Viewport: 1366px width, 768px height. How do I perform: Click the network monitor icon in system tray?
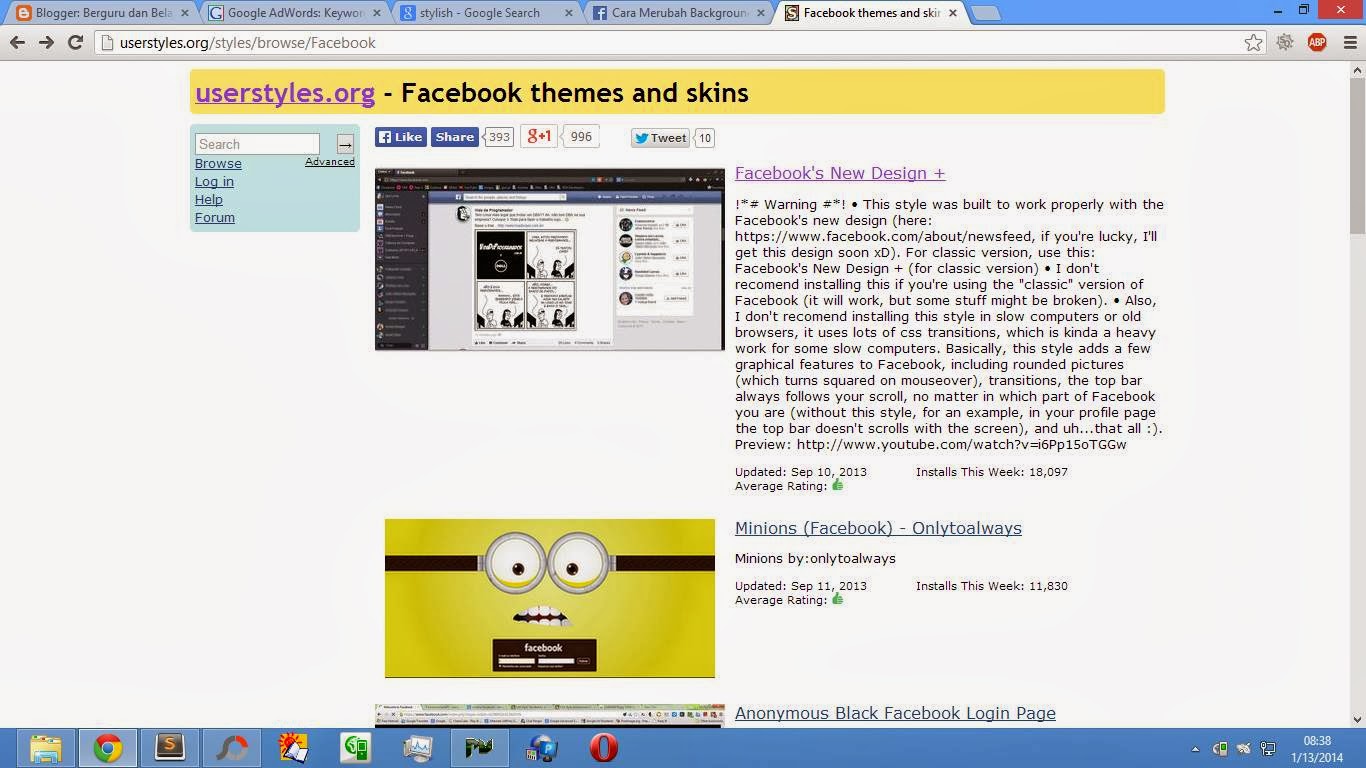point(1268,749)
